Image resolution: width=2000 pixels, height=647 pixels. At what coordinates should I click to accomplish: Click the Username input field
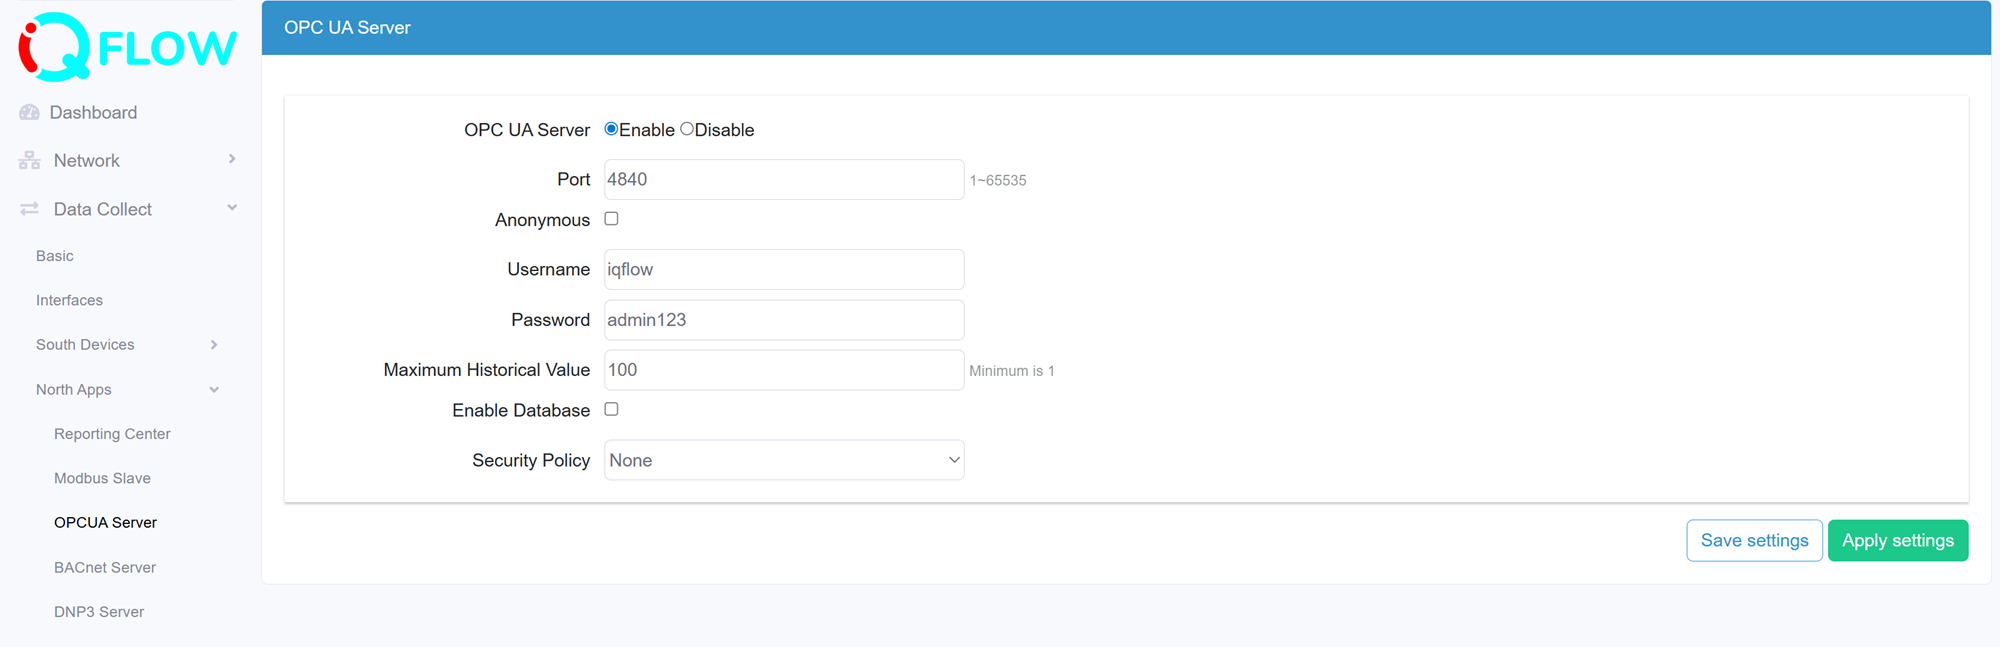(x=784, y=269)
